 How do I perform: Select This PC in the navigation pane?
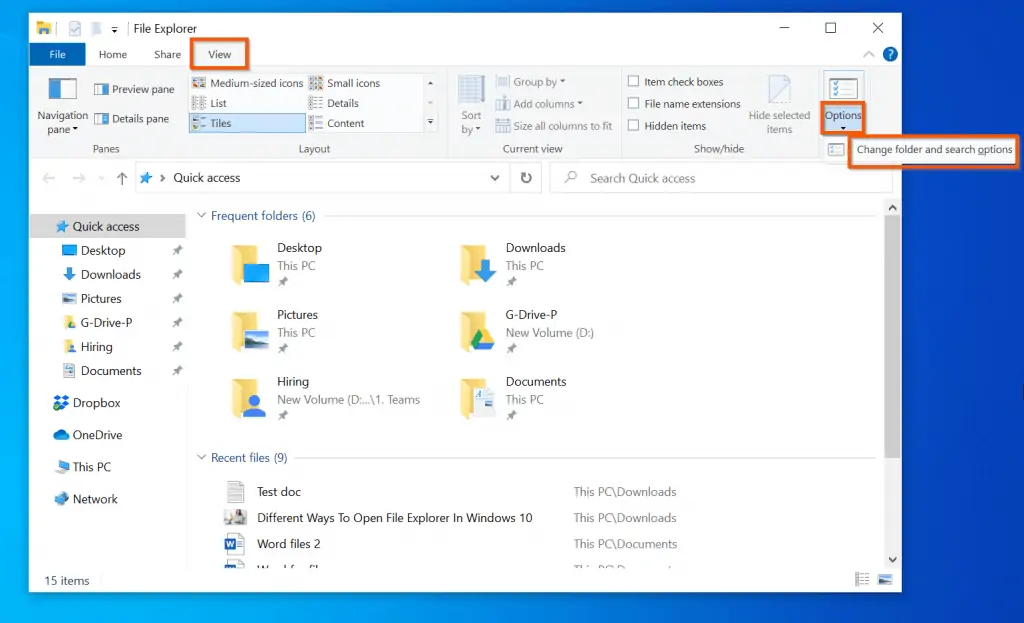[83, 467]
